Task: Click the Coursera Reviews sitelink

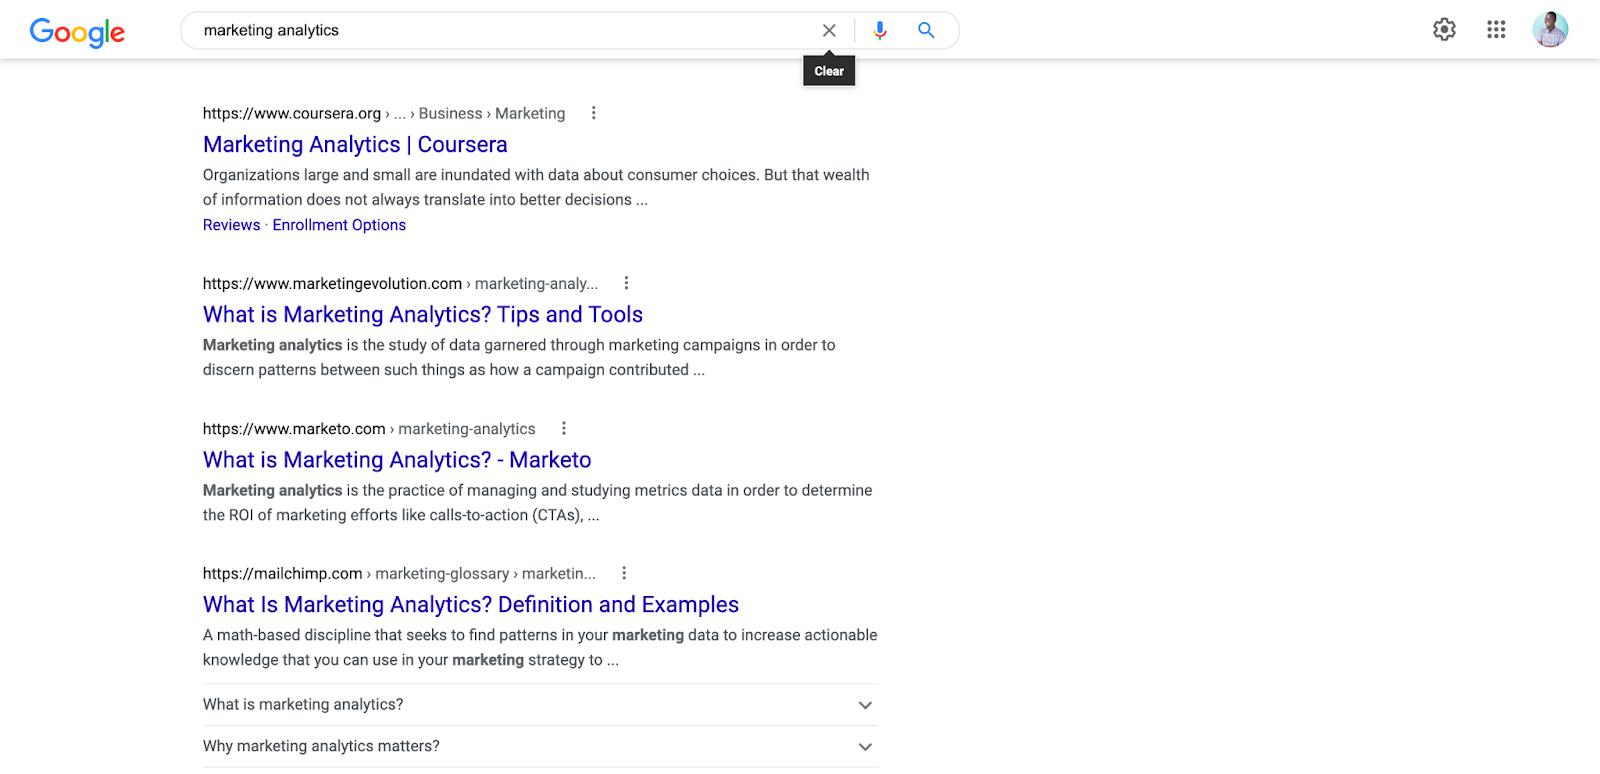Action: point(231,225)
